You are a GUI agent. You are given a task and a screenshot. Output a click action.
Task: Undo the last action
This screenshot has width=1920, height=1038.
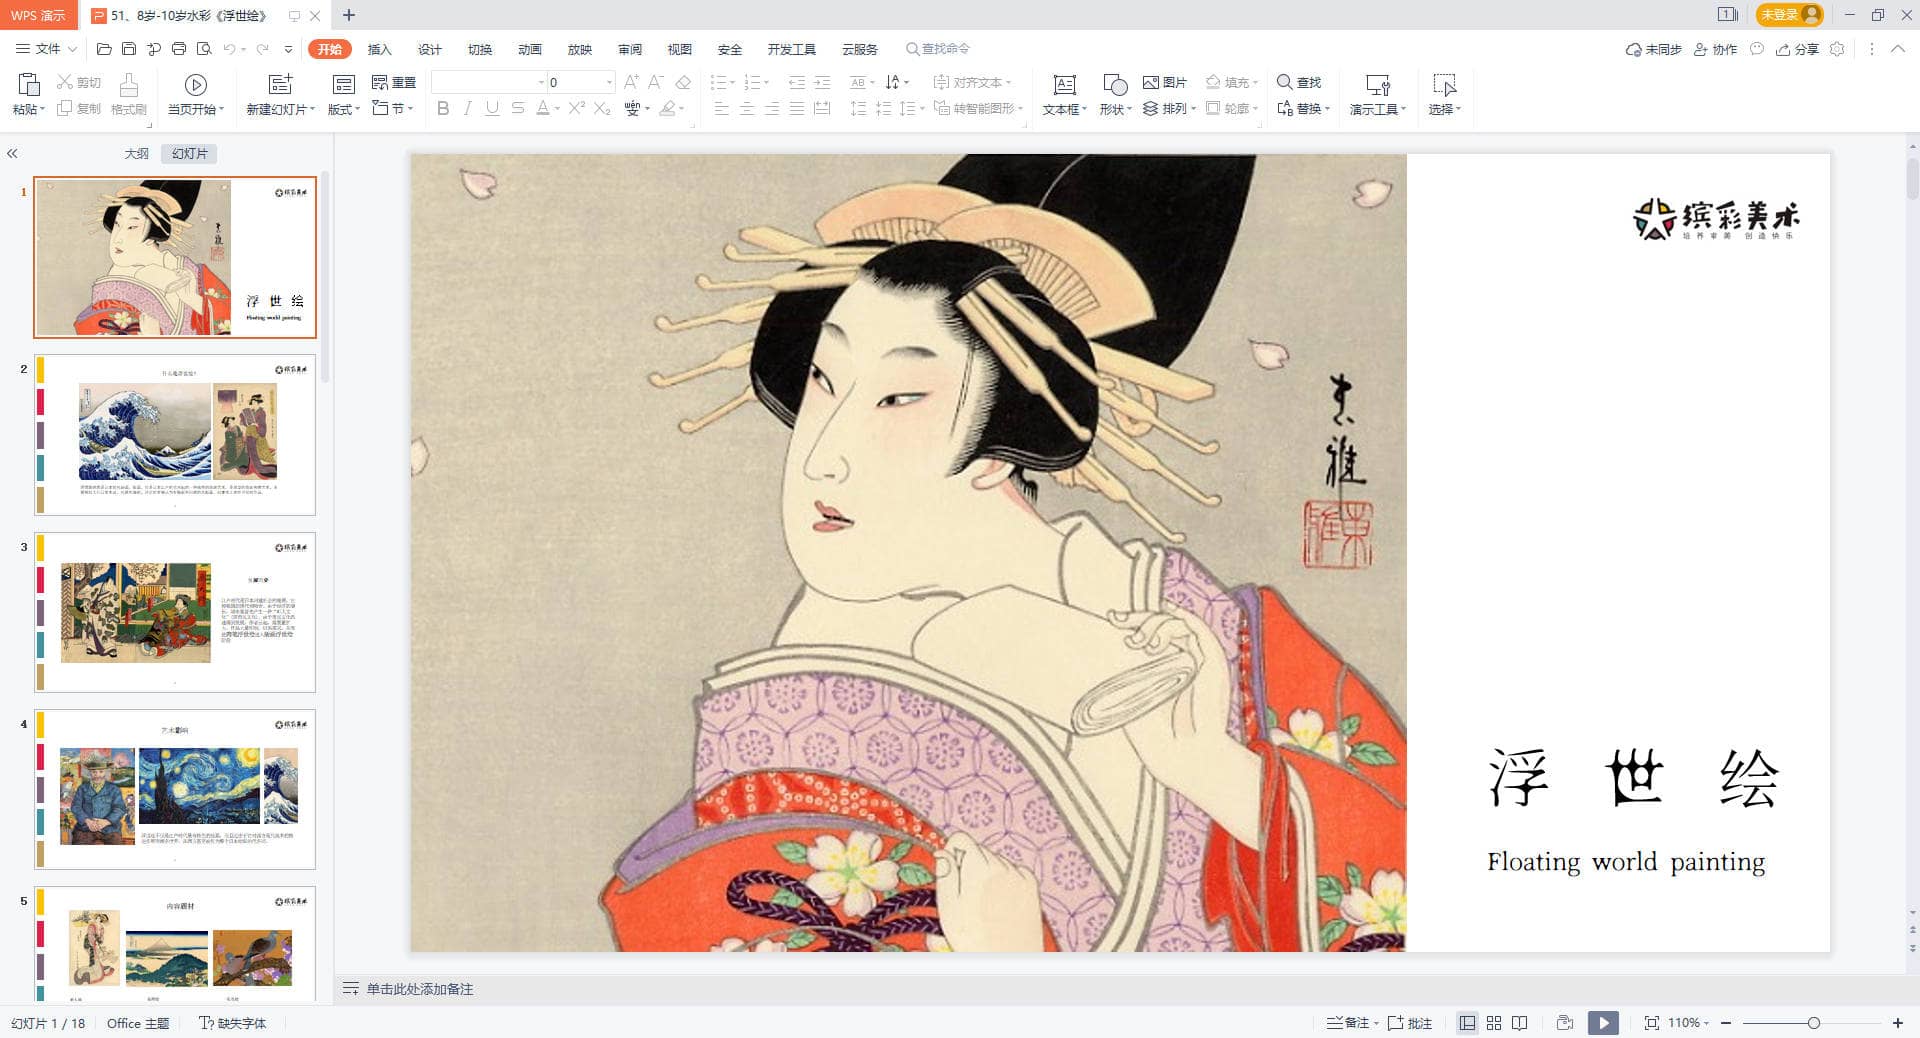click(x=230, y=49)
